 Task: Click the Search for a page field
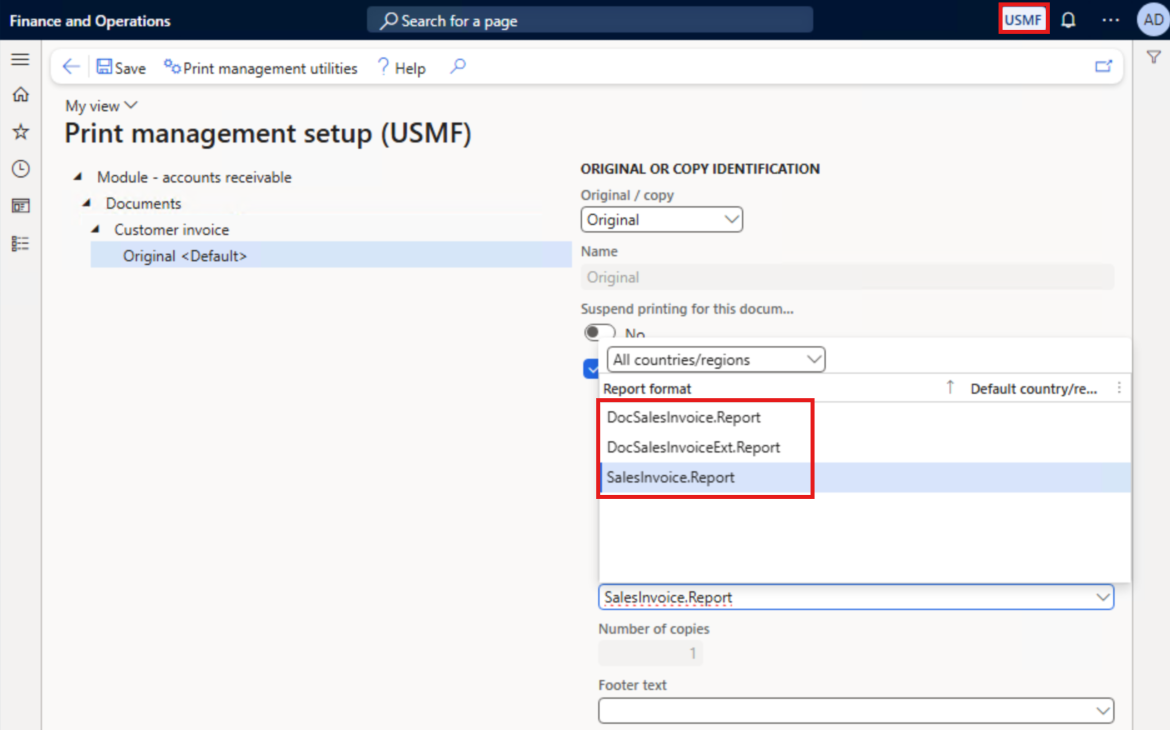coord(590,20)
